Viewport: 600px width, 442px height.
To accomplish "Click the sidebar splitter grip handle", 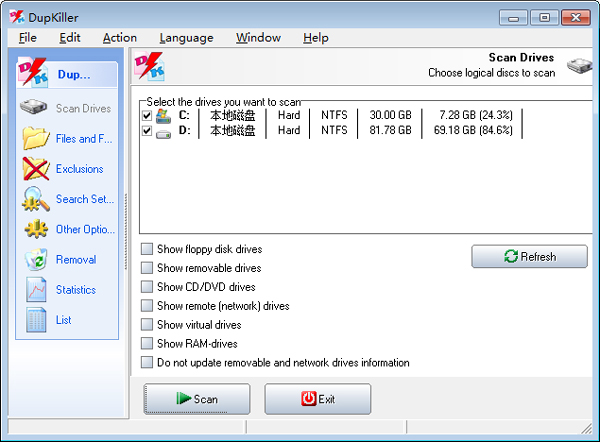I will pos(126,231).
